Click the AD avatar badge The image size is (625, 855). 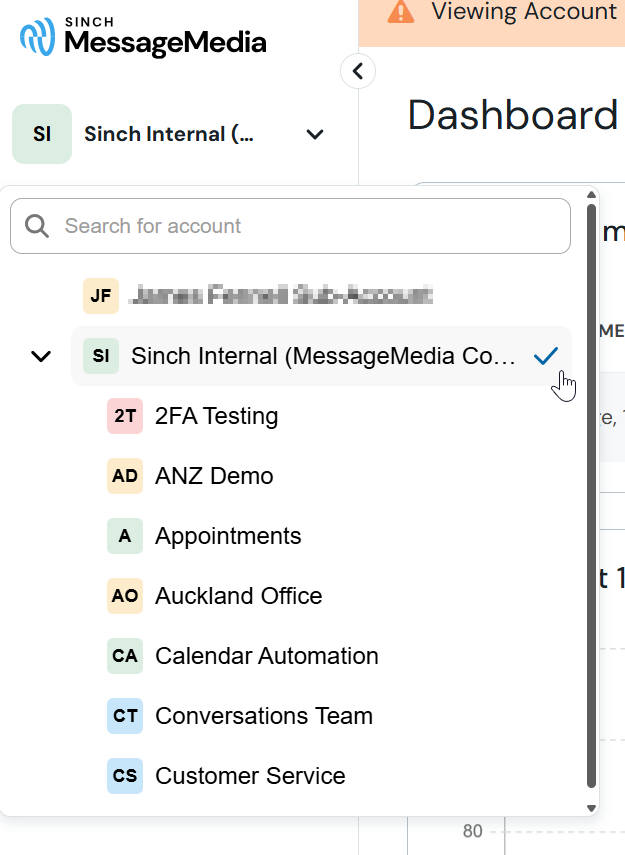point(125,476)
